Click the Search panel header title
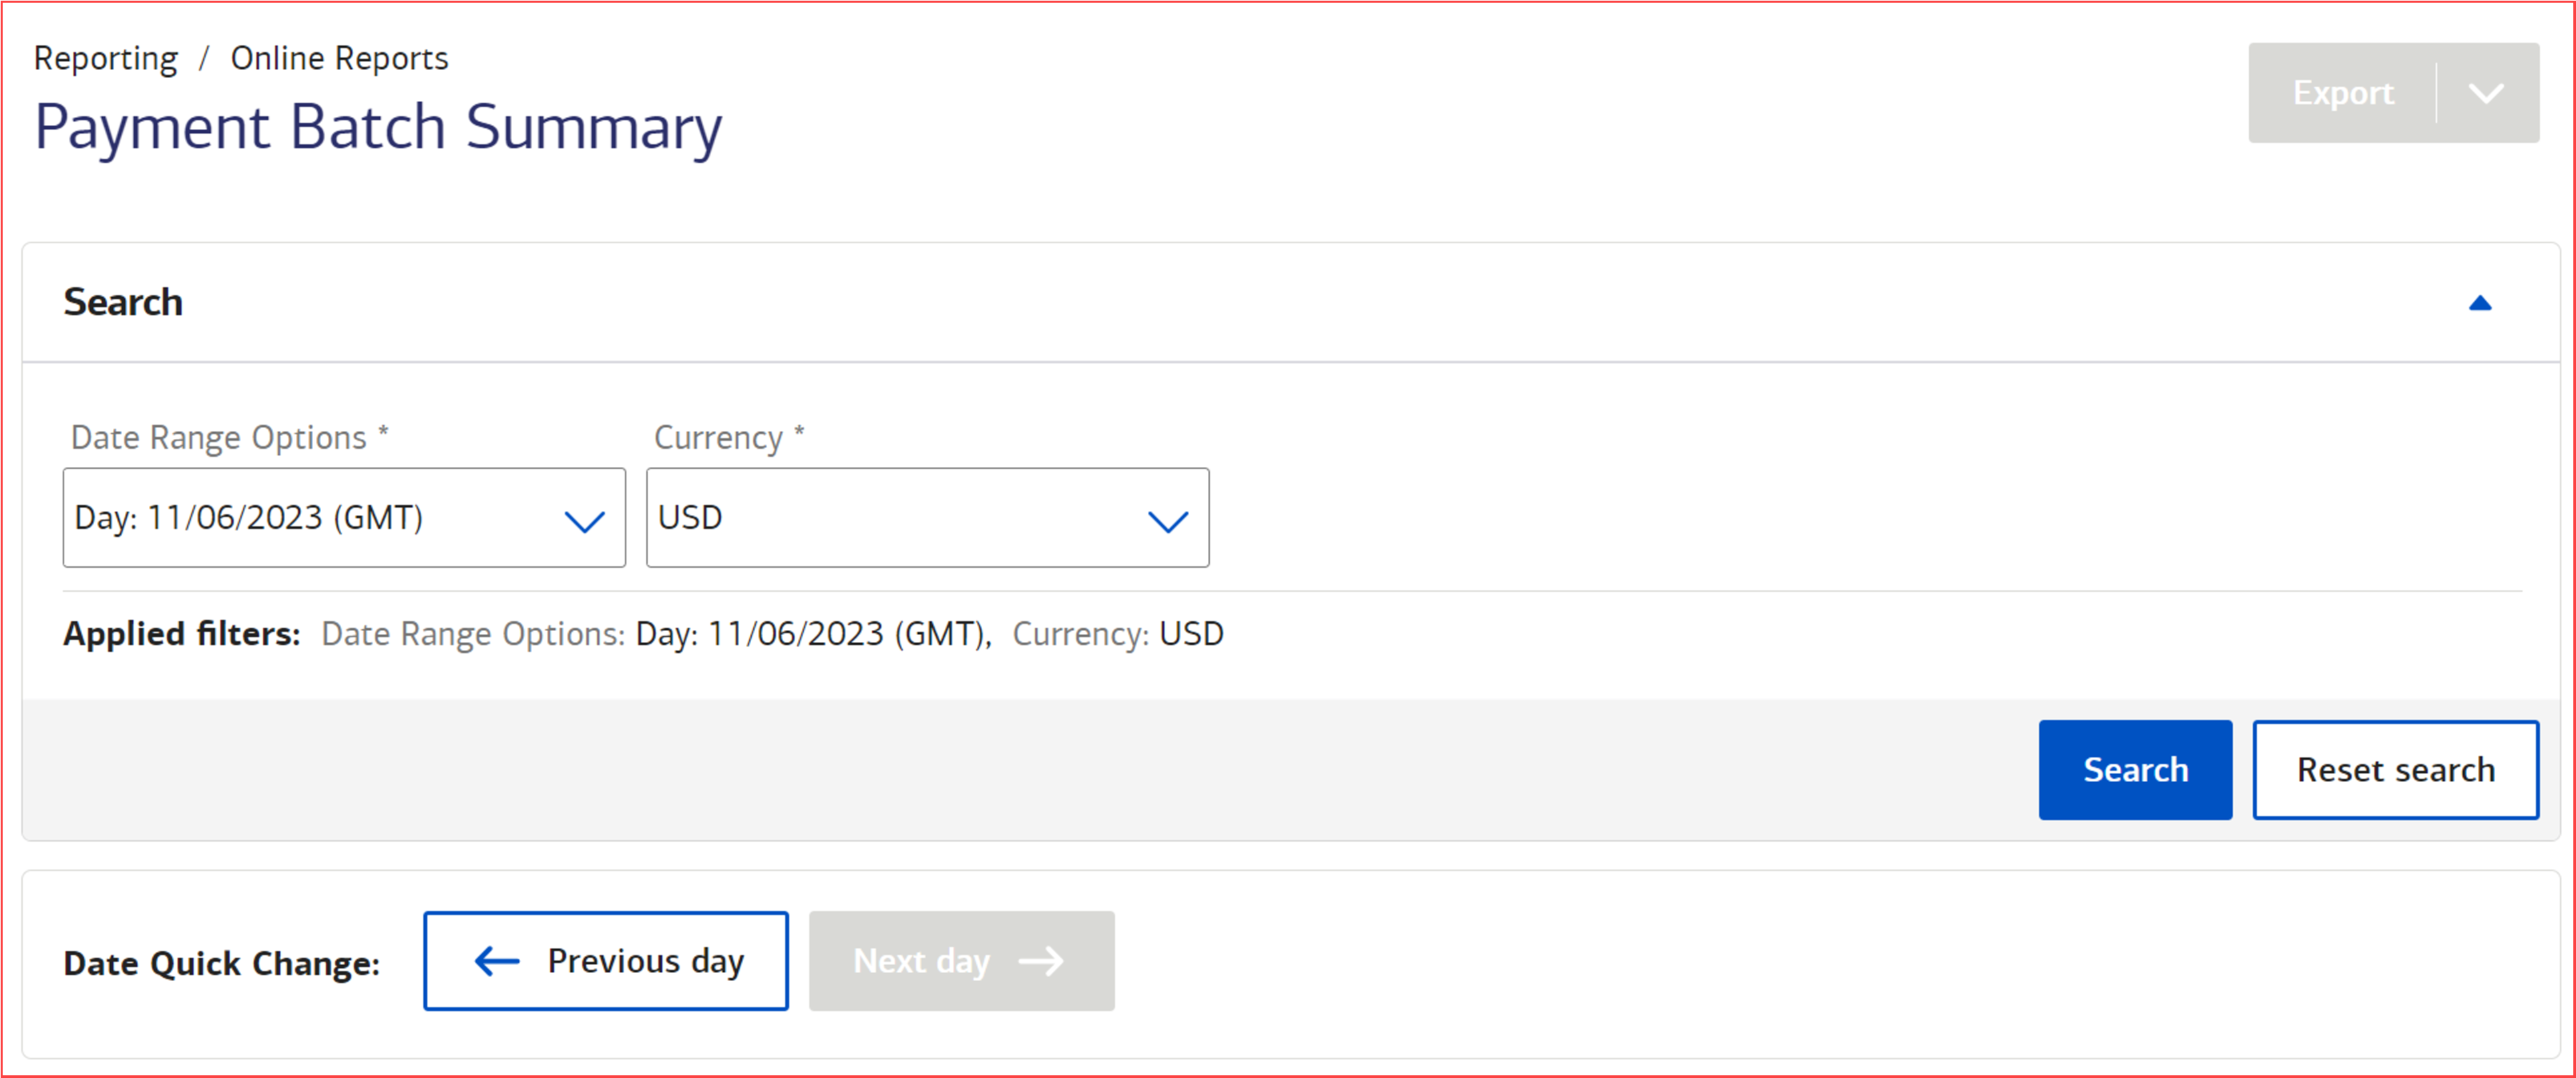 [123, 303]
